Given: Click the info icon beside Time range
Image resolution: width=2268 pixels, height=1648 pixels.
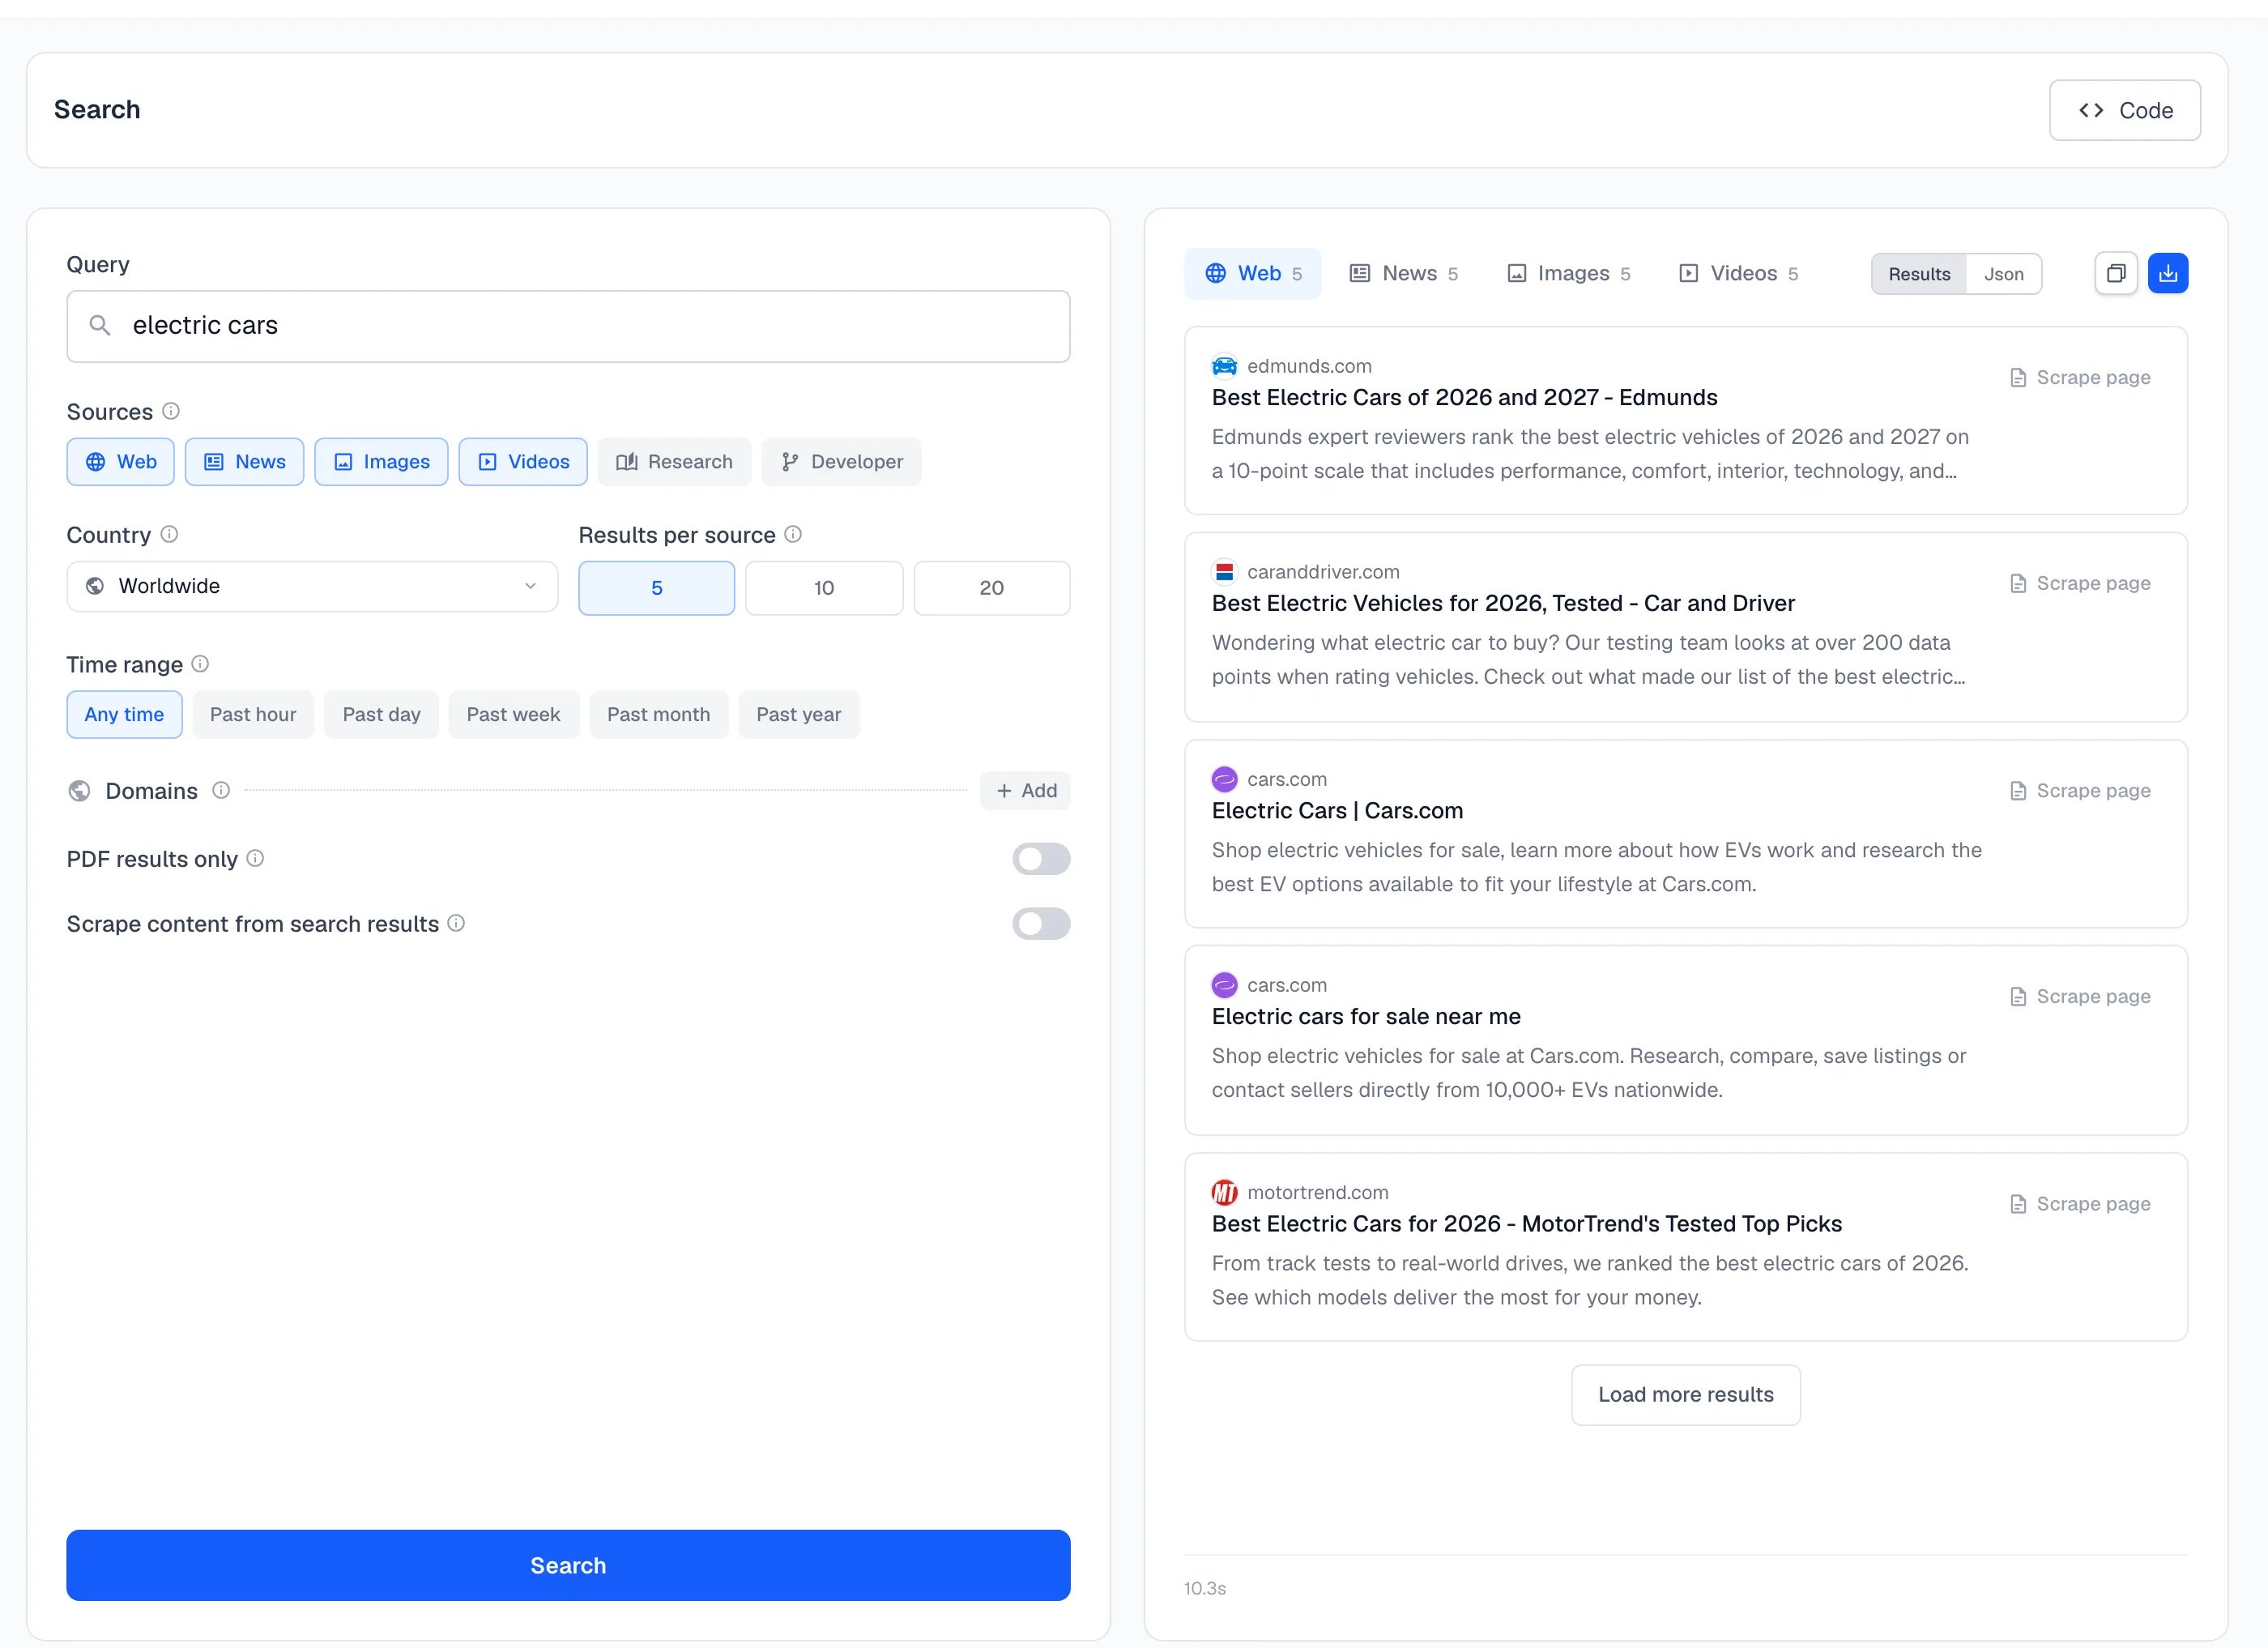Looking at the screenshot, I should click(x=200, y=664).
